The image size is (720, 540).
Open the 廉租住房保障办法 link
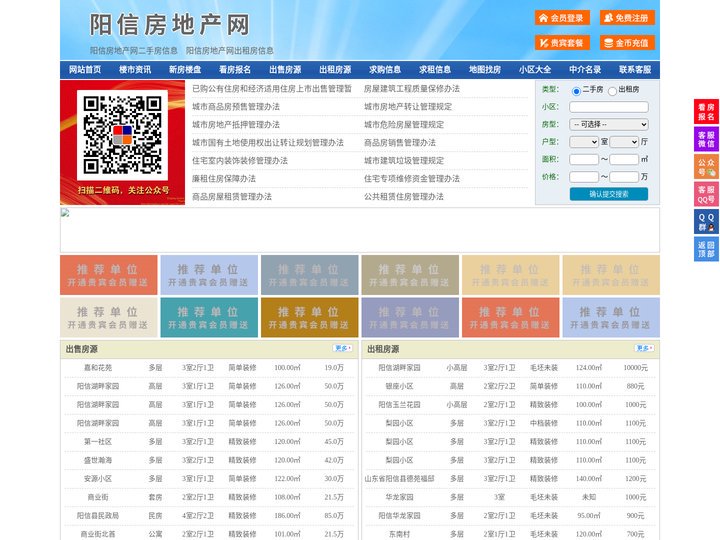(x=224, y=179)
